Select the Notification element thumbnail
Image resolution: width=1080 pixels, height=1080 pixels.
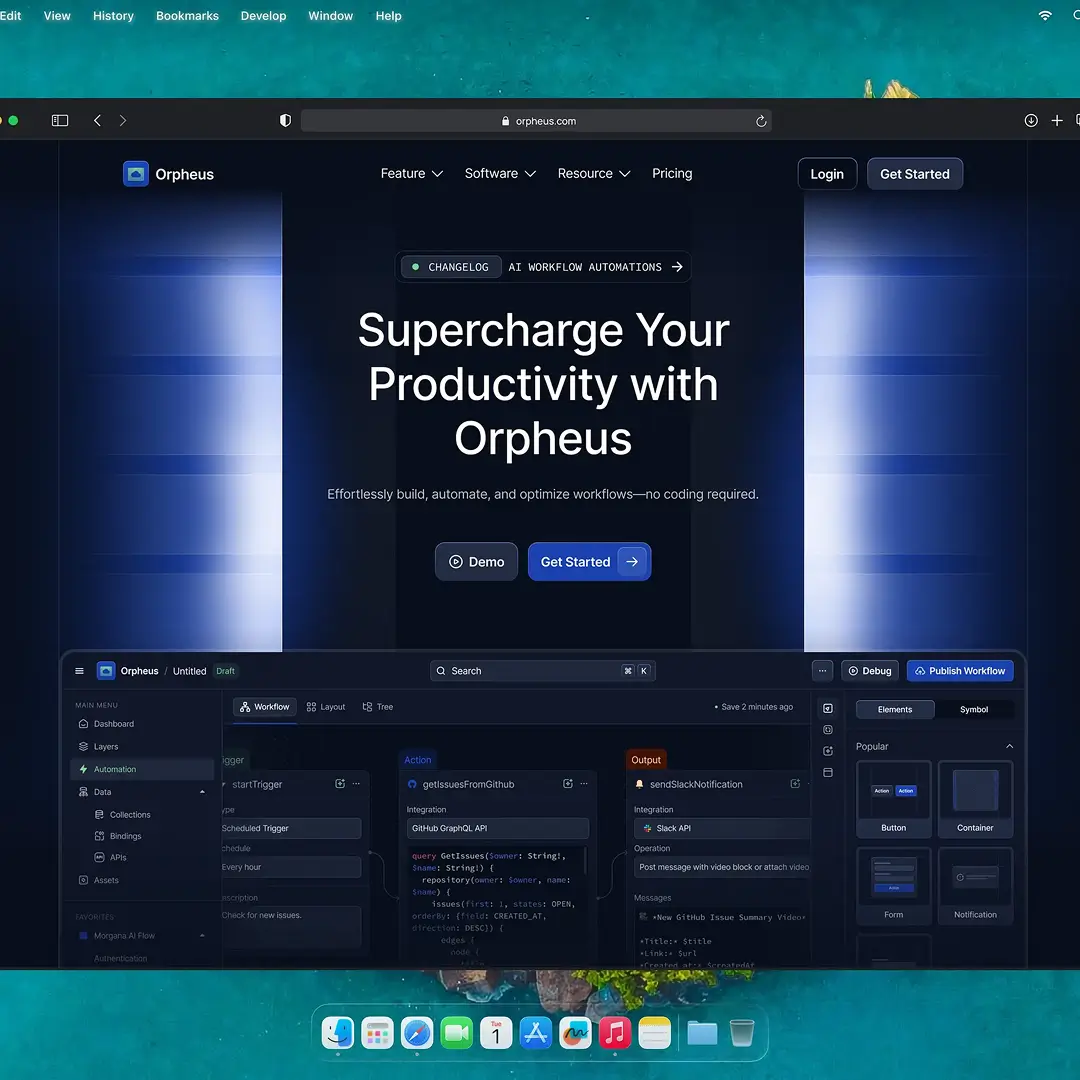click(975, 886)
